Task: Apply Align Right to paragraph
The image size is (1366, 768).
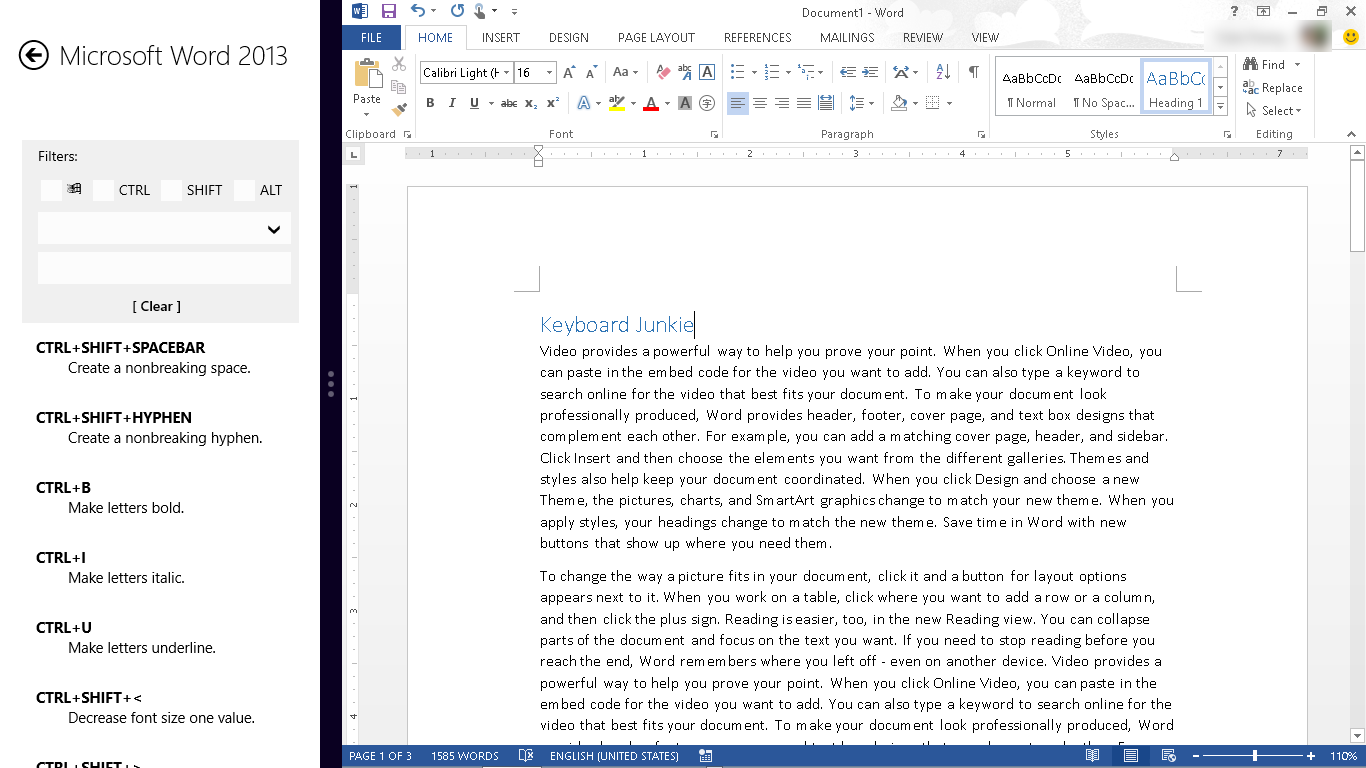Action: click(x=782, y=103)
